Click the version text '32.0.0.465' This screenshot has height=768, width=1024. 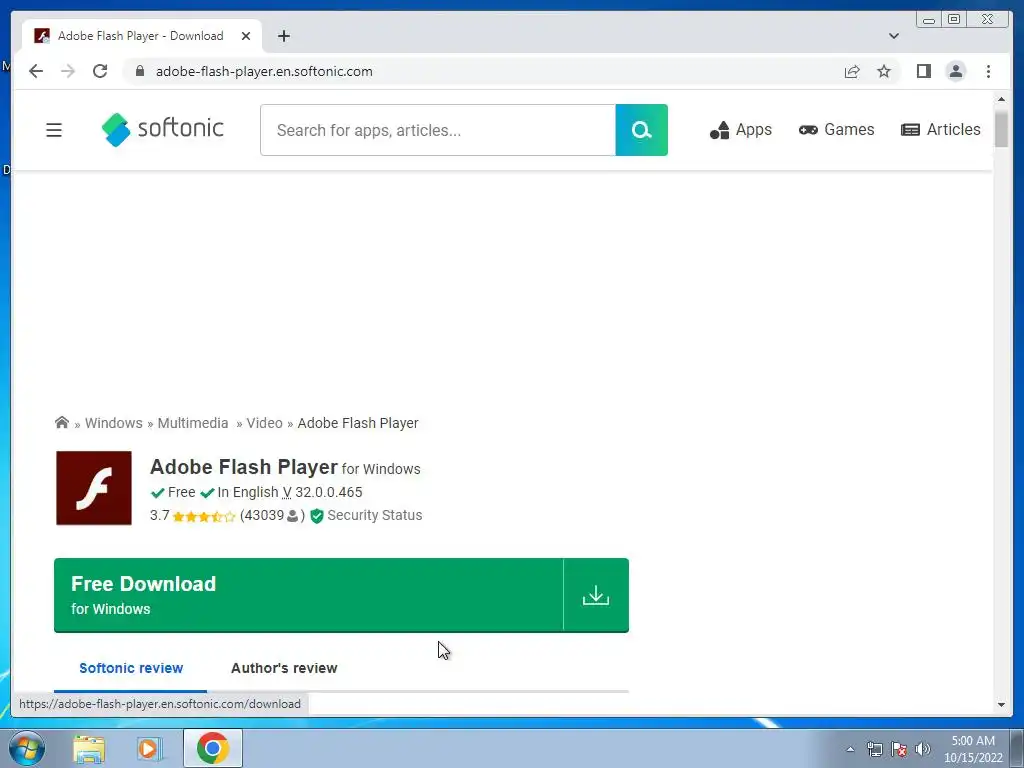(328, 492)
